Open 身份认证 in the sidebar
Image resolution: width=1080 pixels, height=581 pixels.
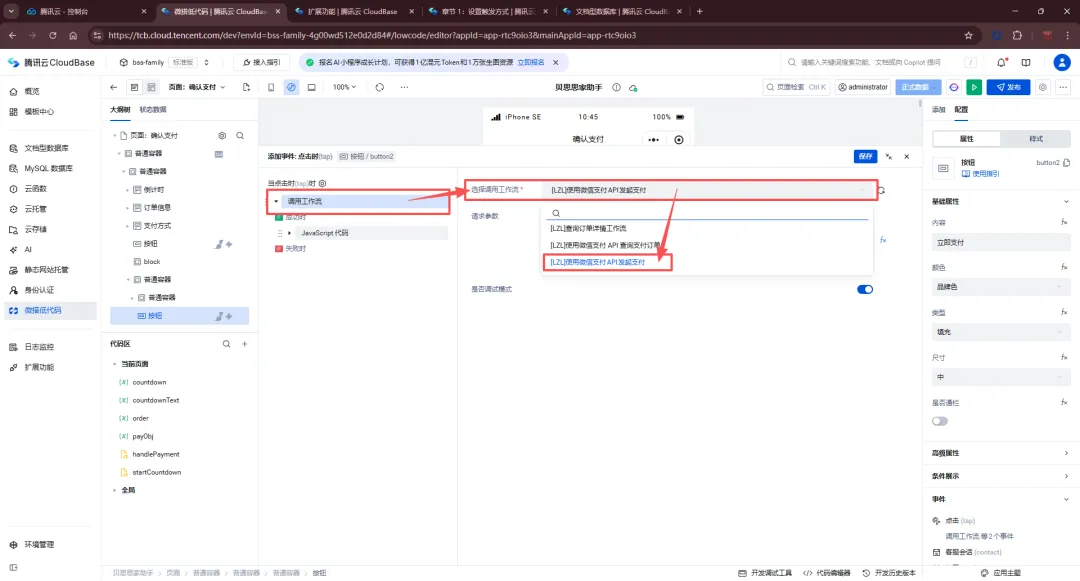(39, 290)
